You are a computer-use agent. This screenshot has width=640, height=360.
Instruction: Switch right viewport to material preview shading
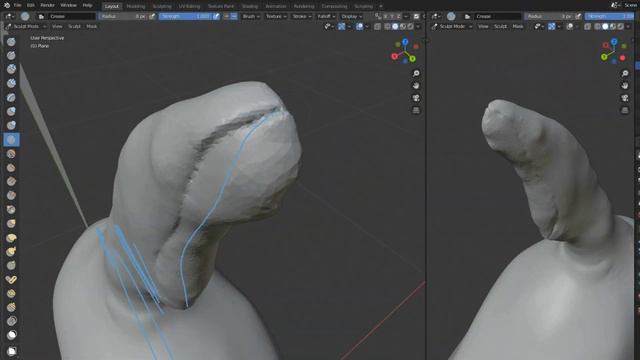[613, 27]
